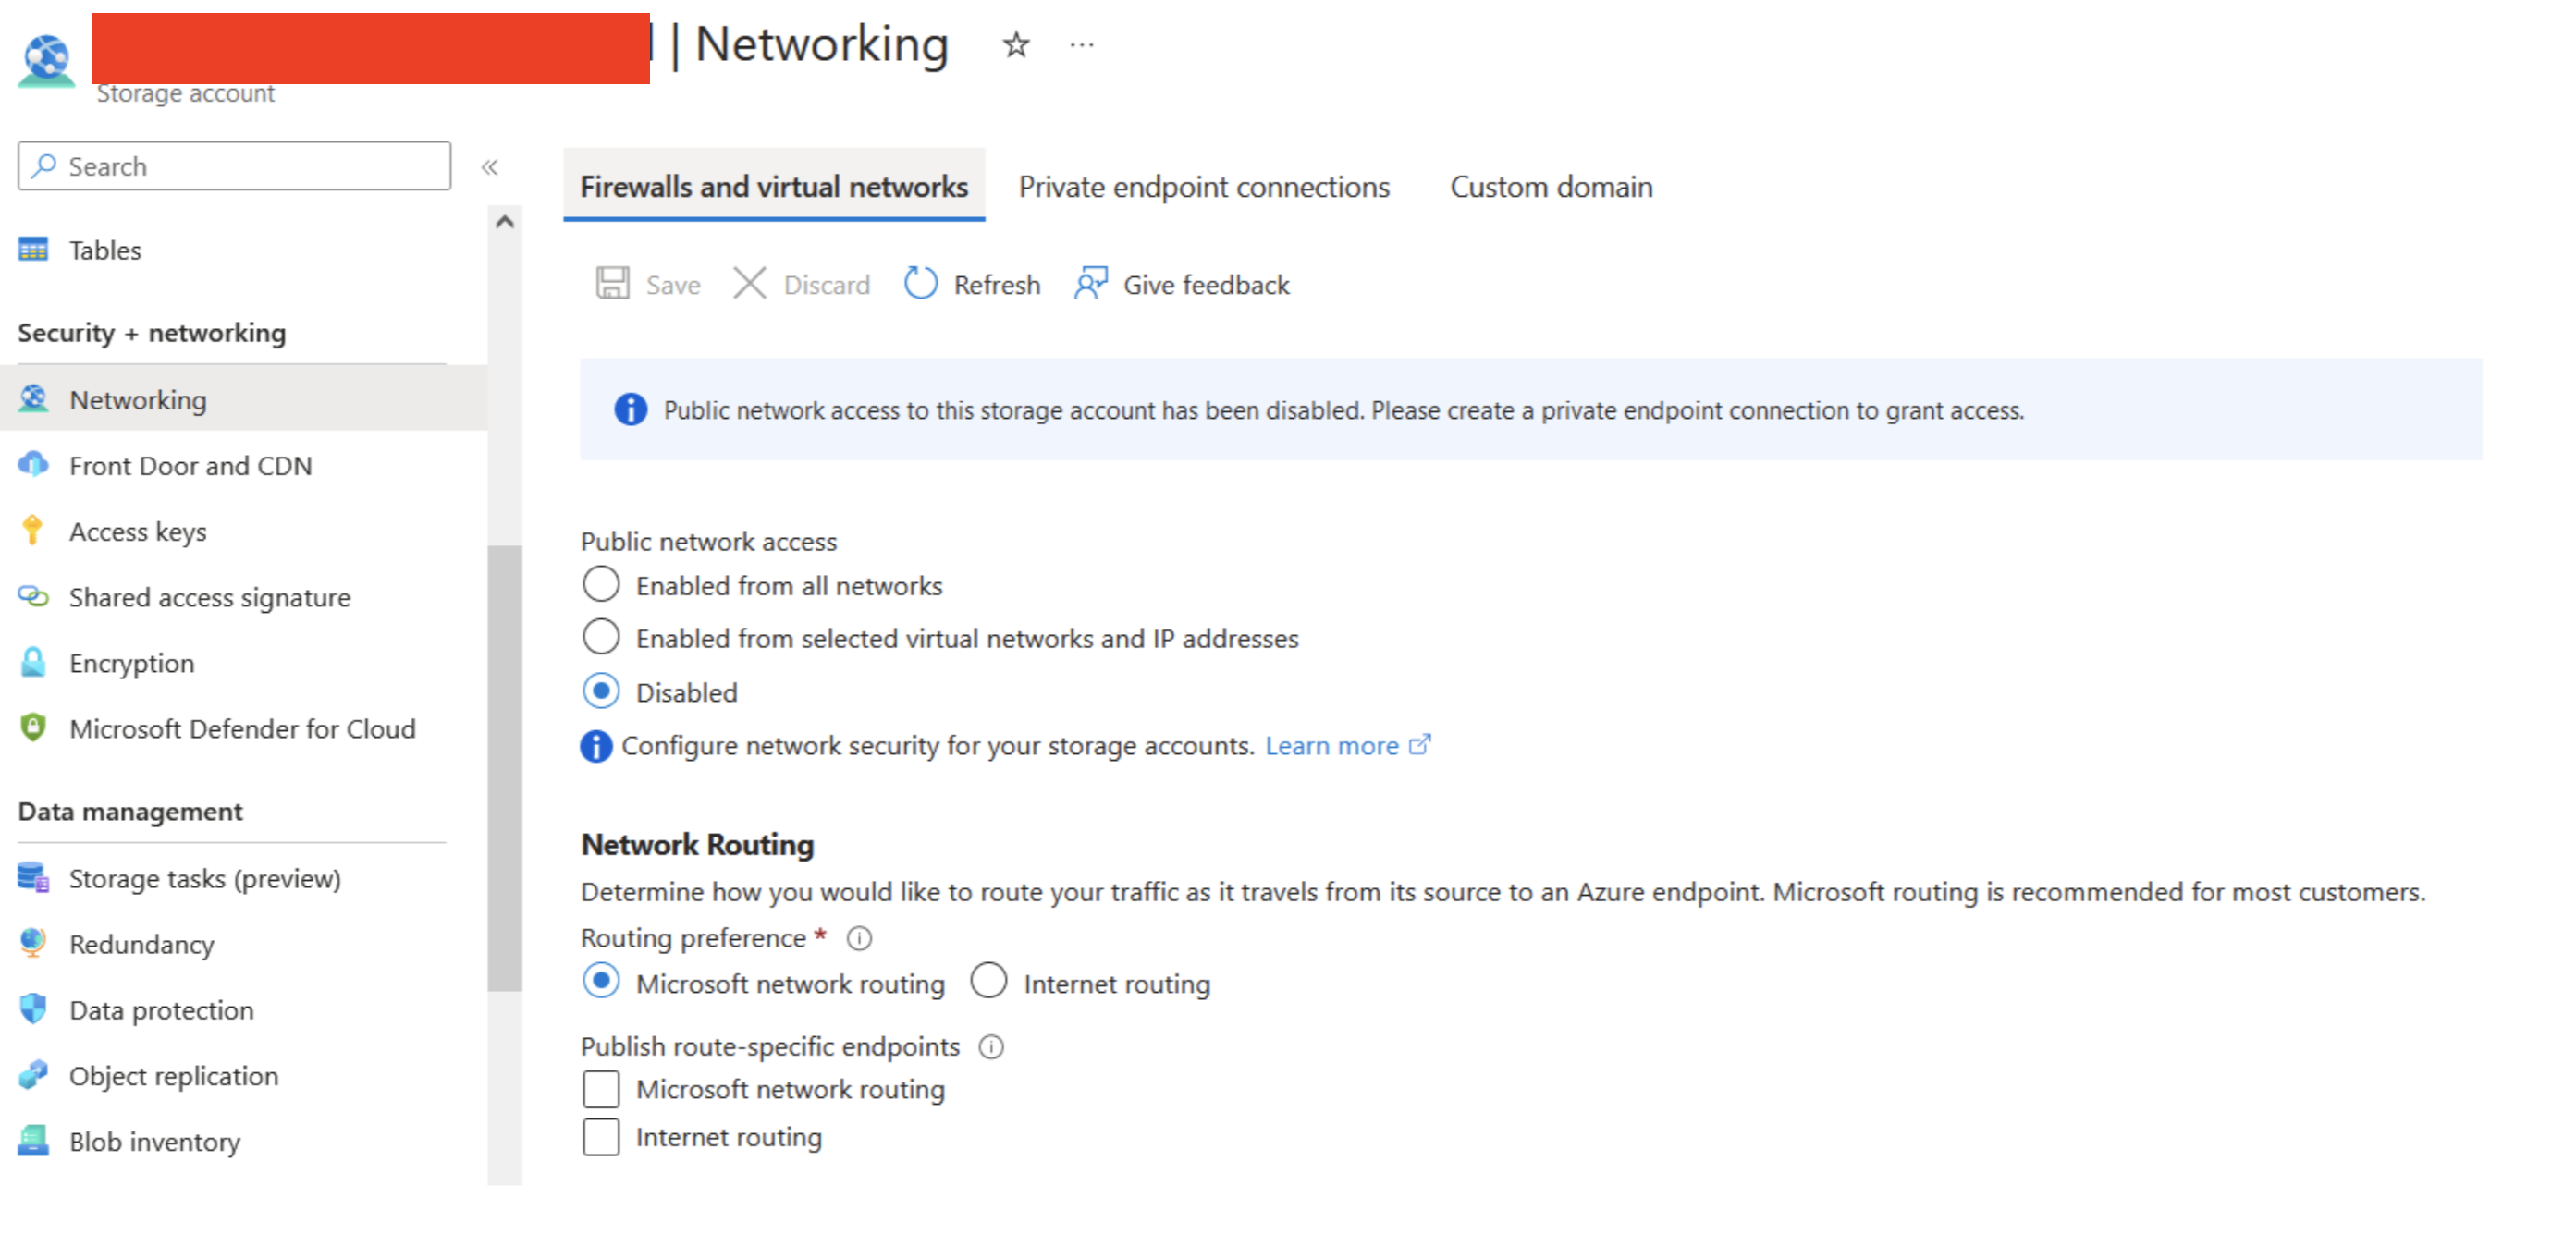This screenshot has height=1259, width=2576.
Task: Open the more options ellipsis menu
Action: [1081, 44]
